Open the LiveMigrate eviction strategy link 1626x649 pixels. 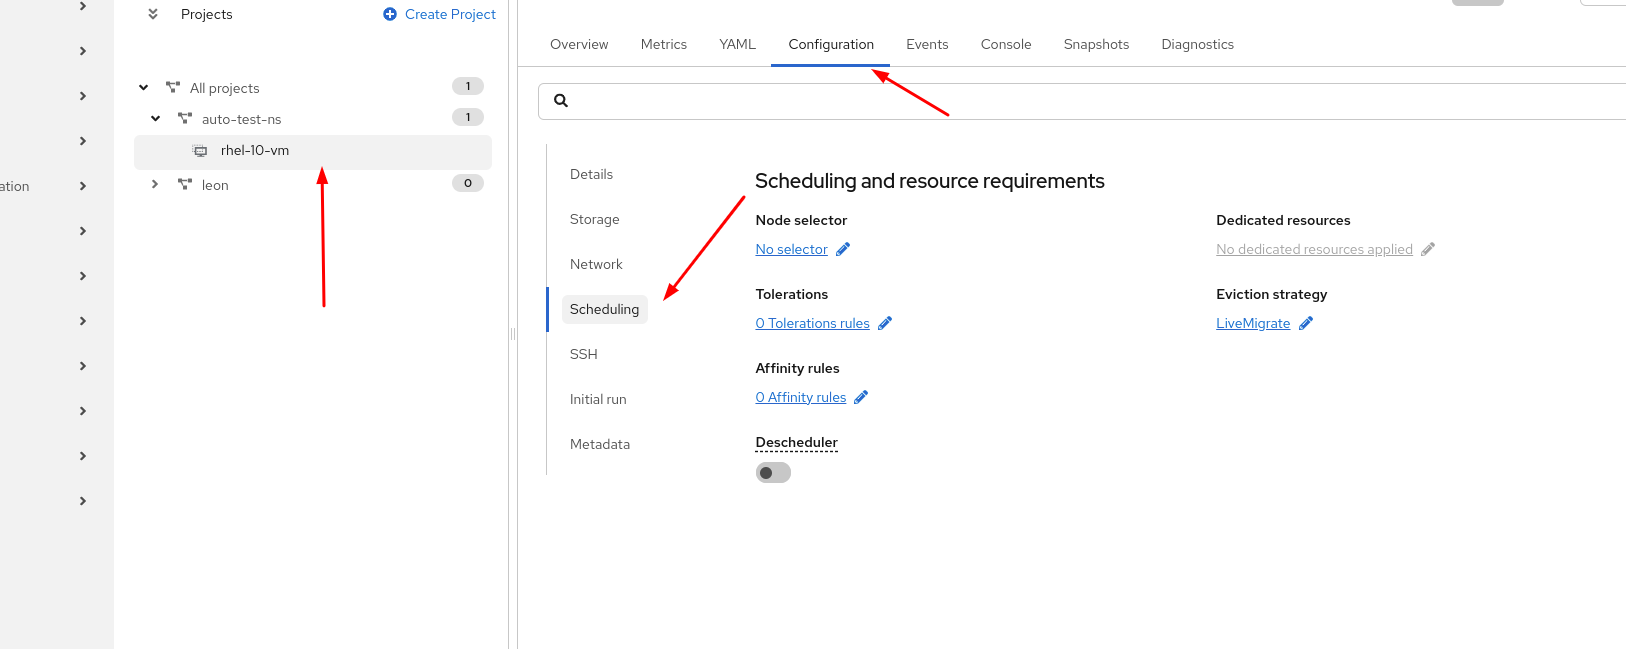(1253, 323)
